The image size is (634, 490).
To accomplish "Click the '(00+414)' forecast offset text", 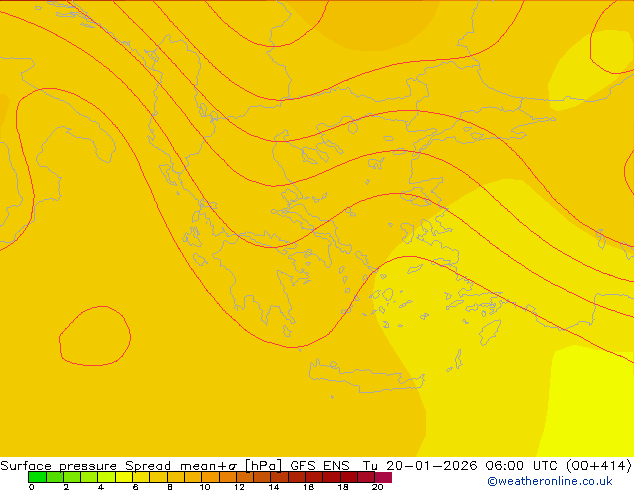I will click(x=597, y=466).
